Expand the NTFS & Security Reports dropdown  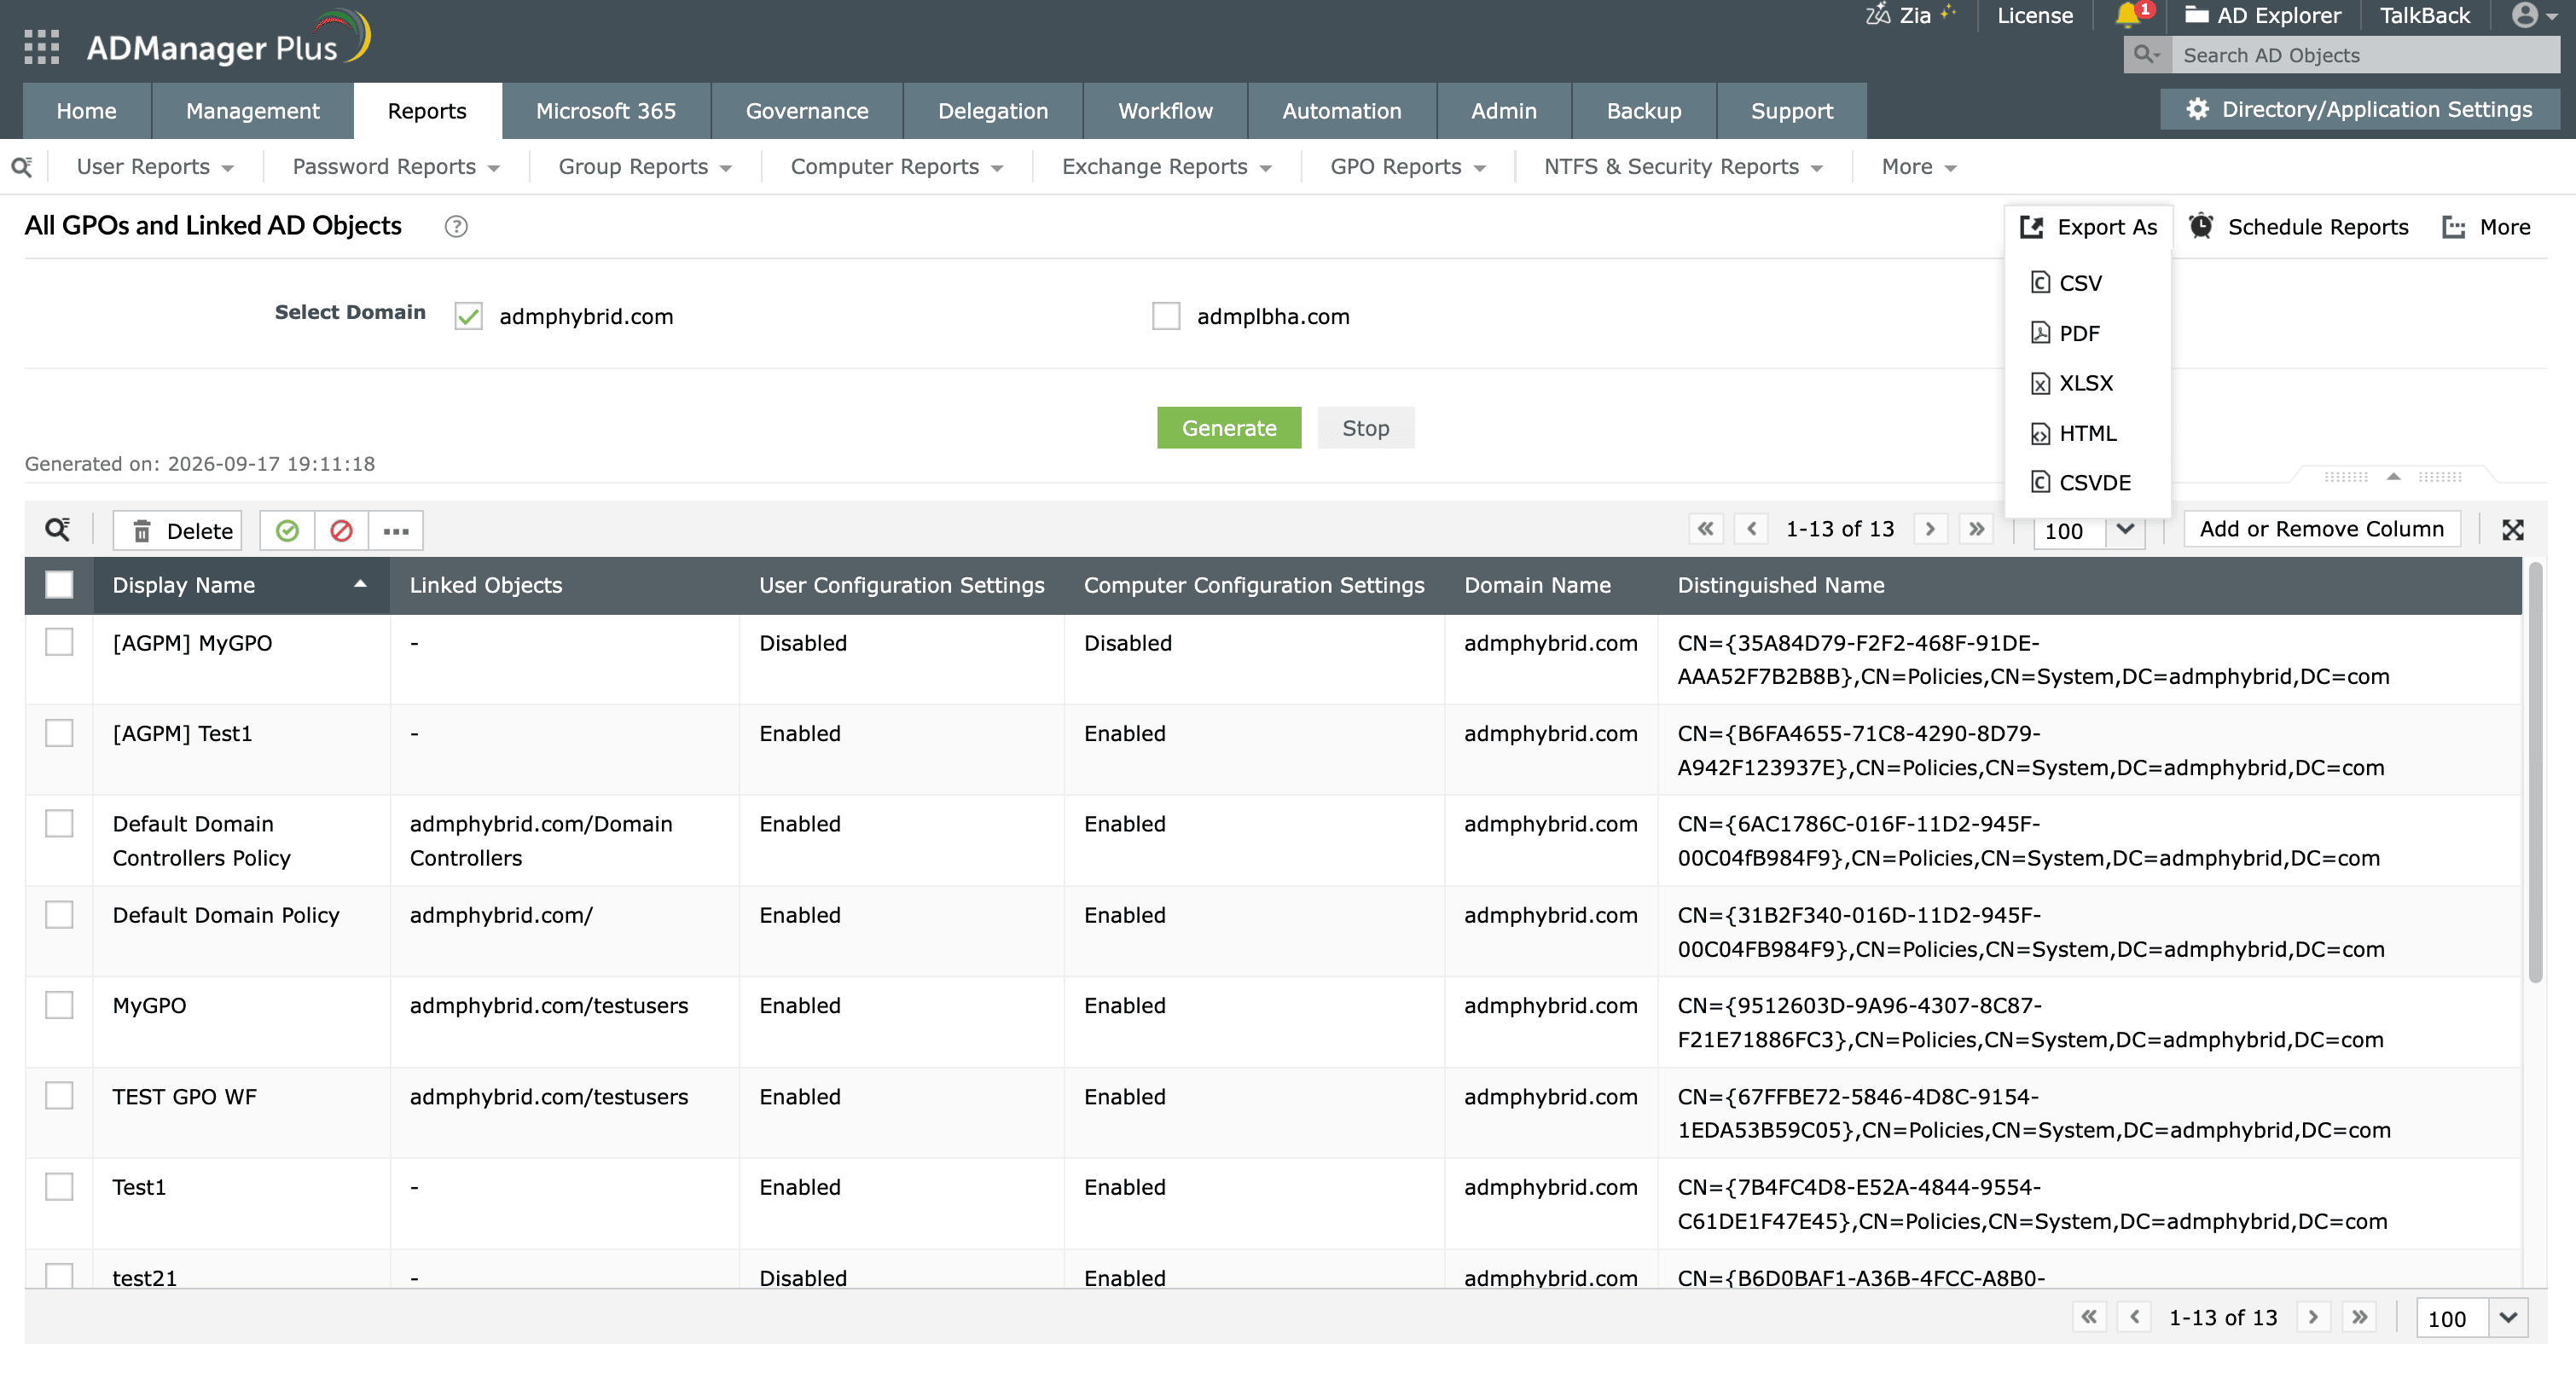pos(1683,167)
